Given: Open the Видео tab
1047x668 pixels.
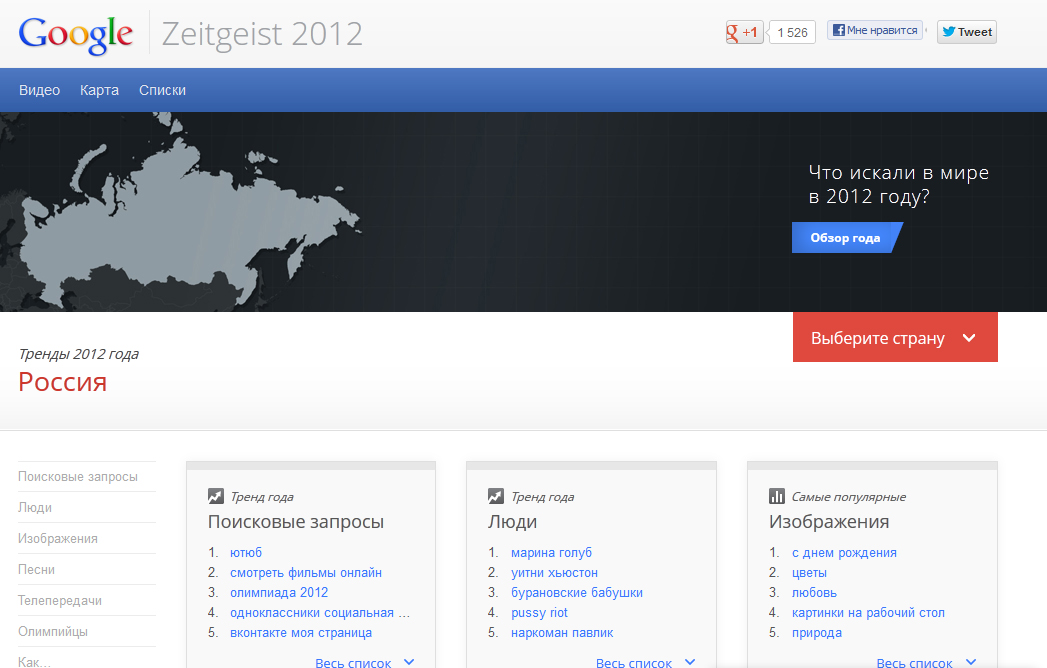Looking at the screenshot, I should (x=39, y=90).
